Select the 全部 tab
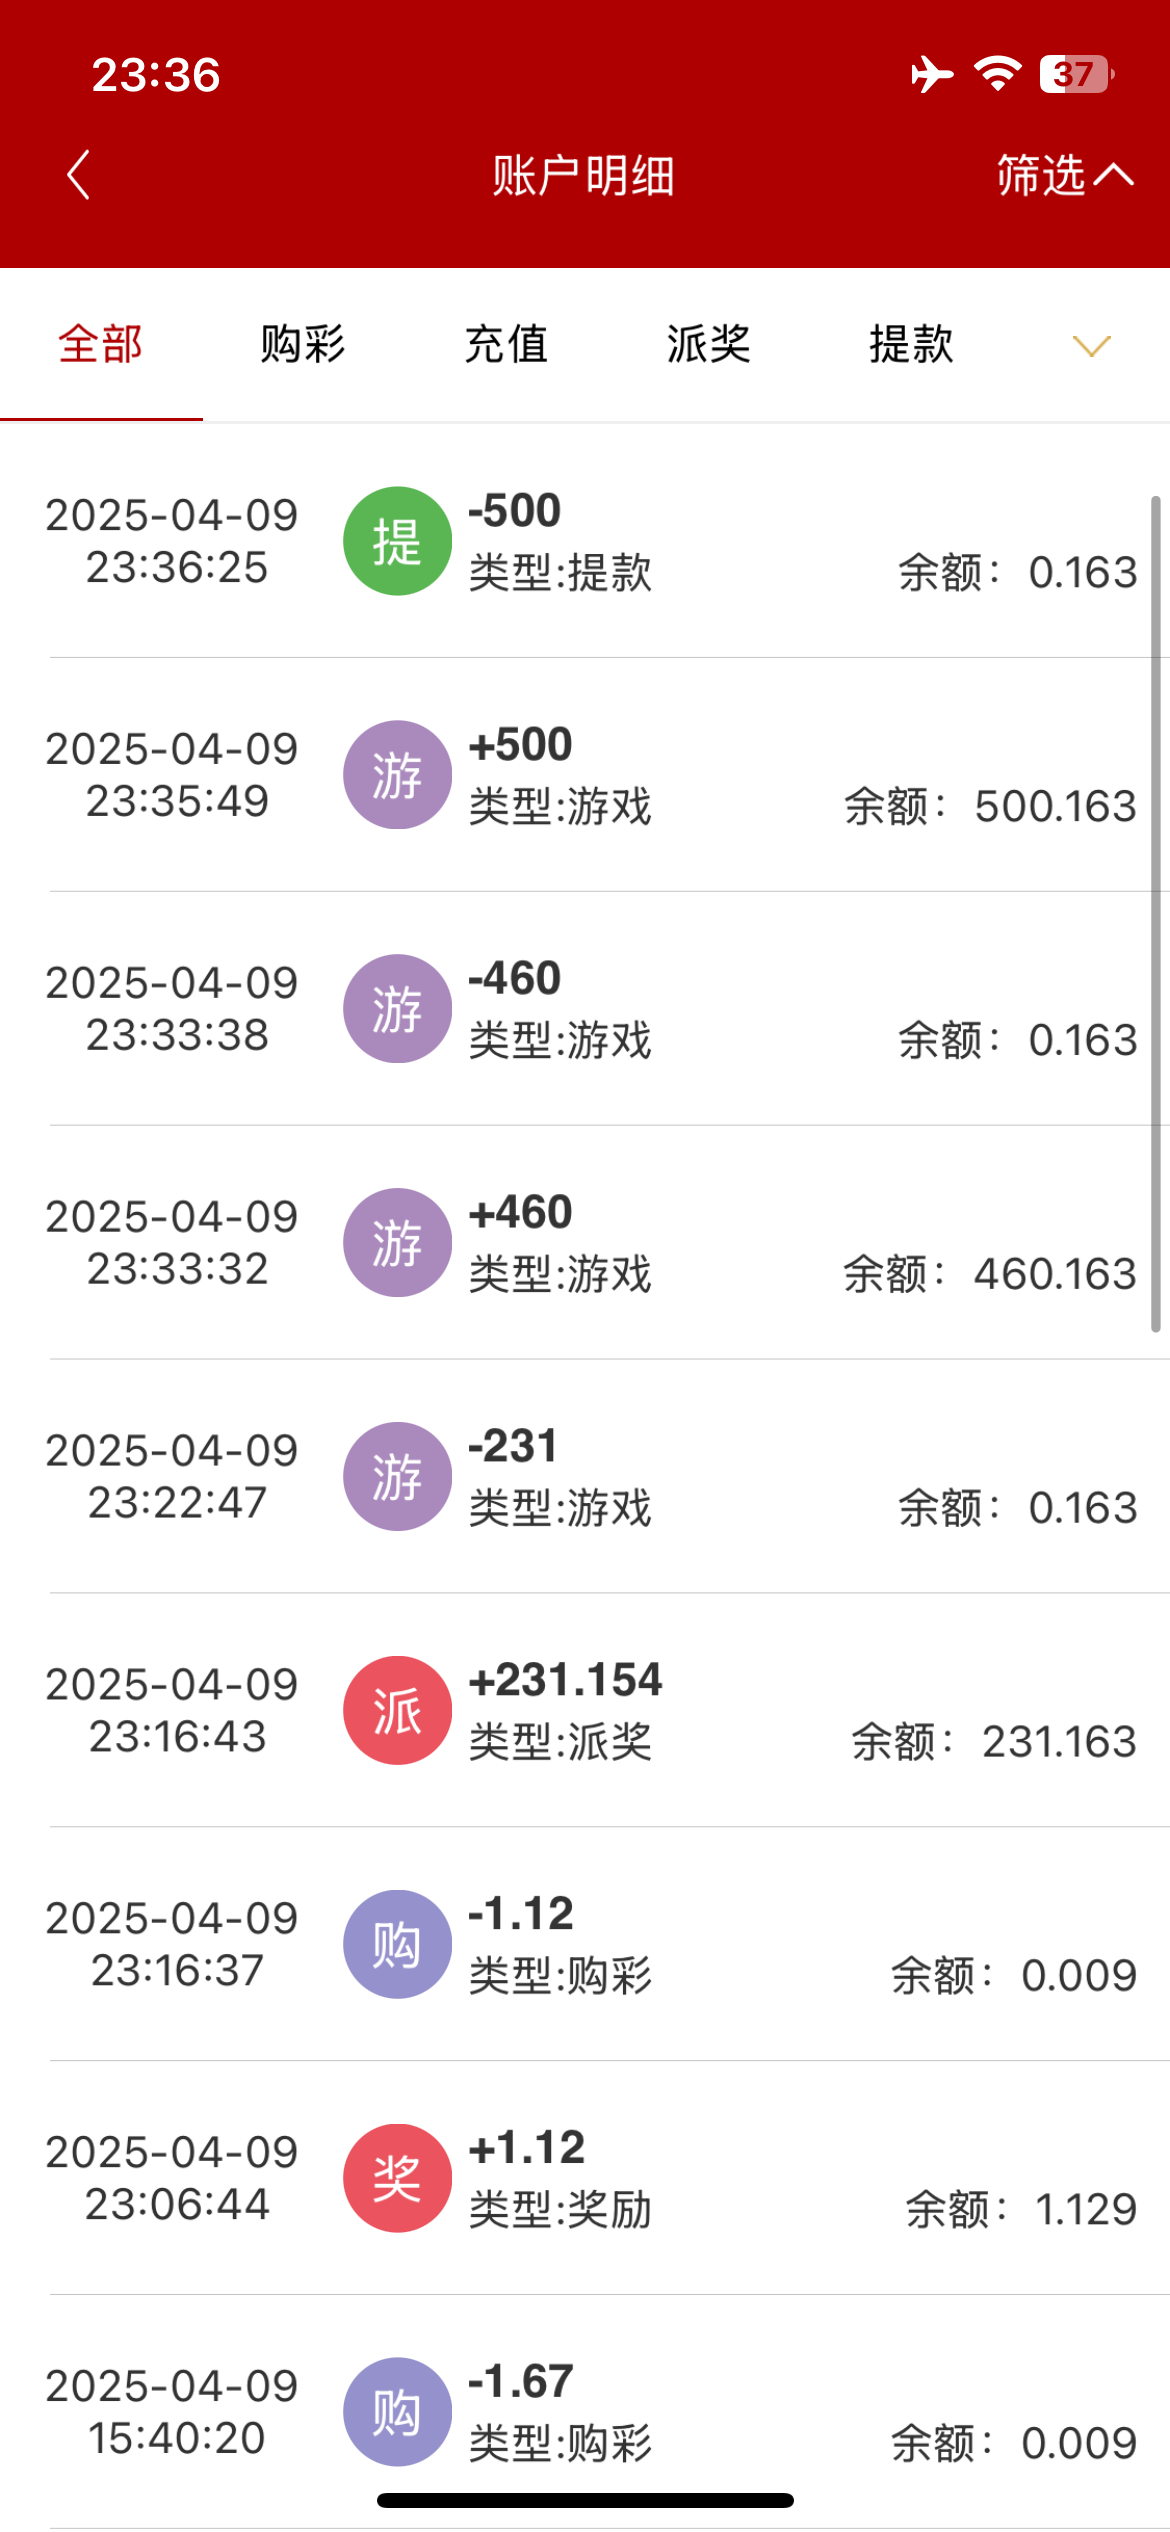 101,345
